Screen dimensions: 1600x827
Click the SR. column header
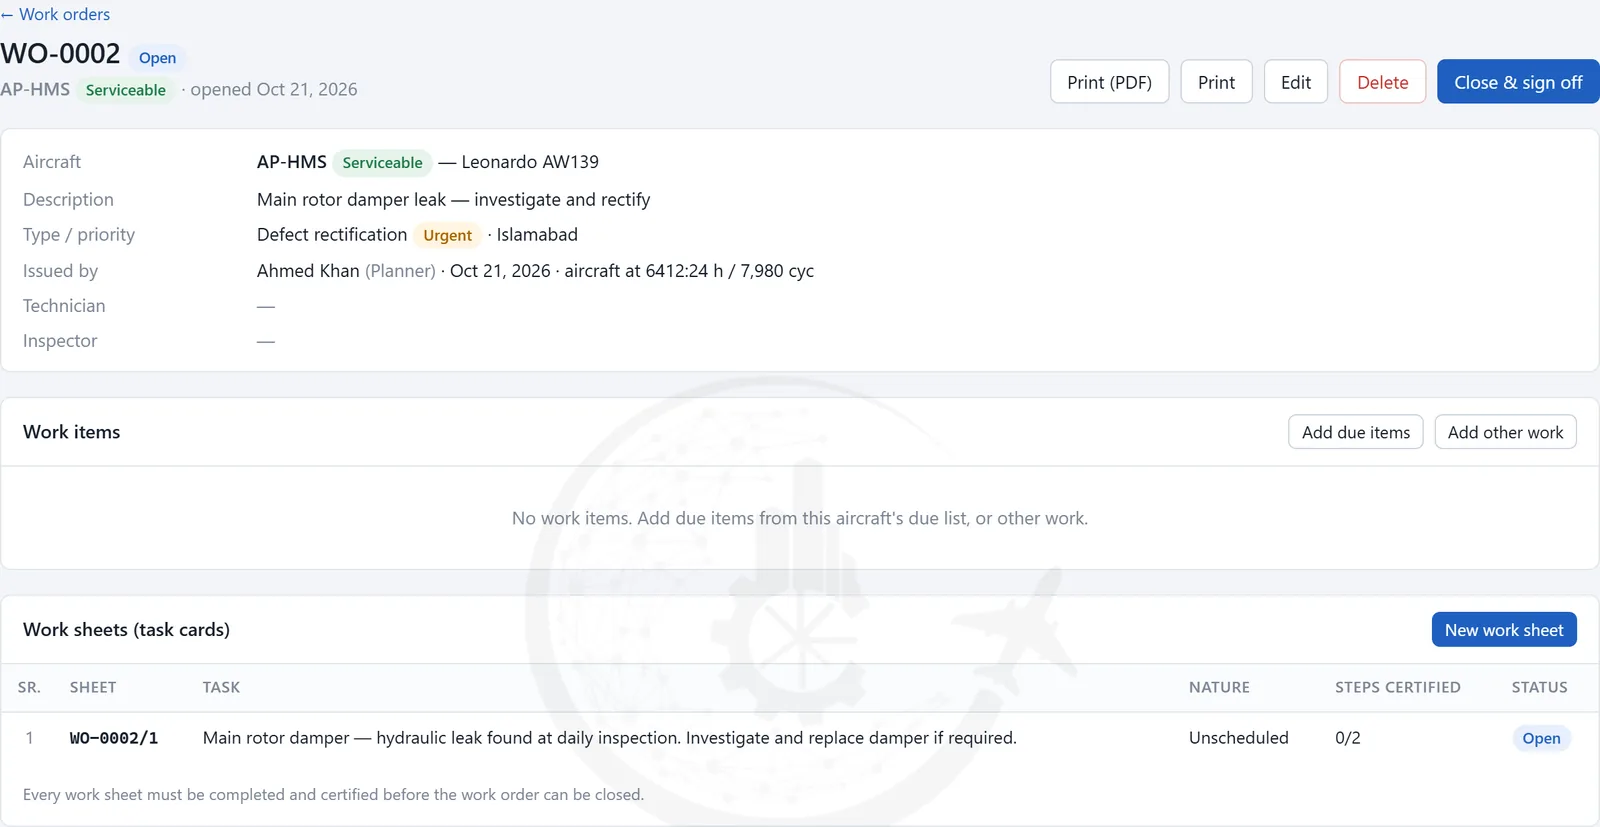click(29, 687)
